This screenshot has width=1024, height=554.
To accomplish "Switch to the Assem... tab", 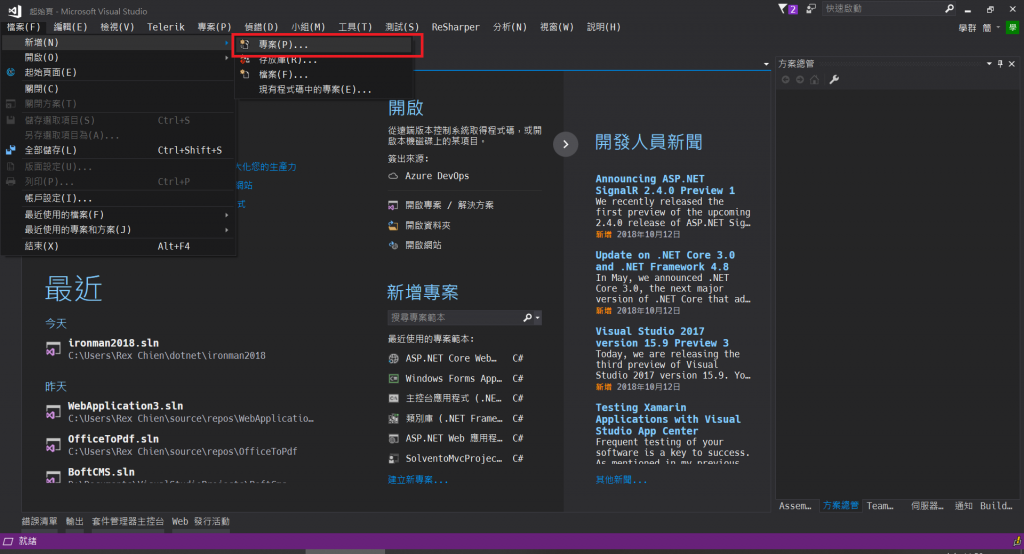I will [x=795, y=506].
